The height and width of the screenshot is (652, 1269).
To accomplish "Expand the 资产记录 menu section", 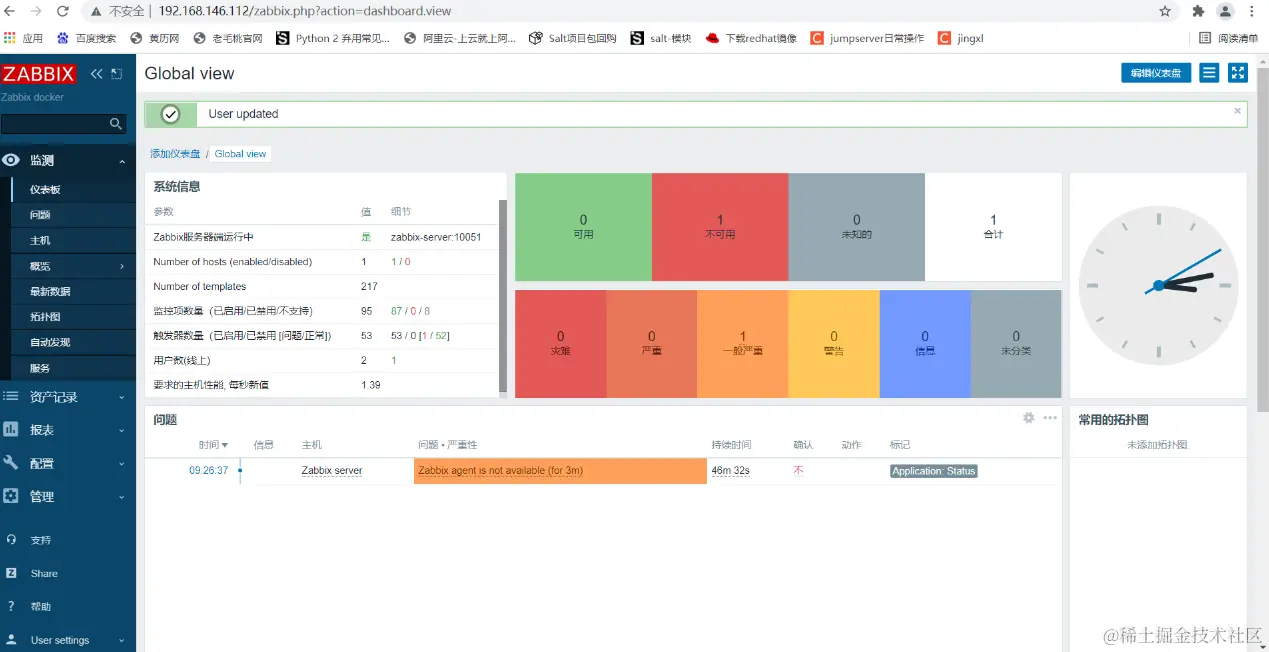I will tap(68, 397).
